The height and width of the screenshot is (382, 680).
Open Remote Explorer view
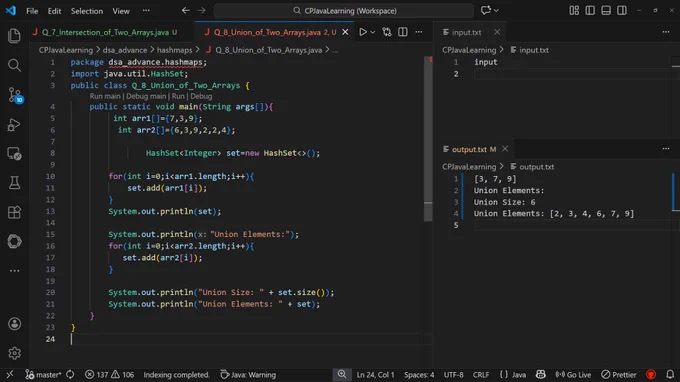click(x=14, y=154)
